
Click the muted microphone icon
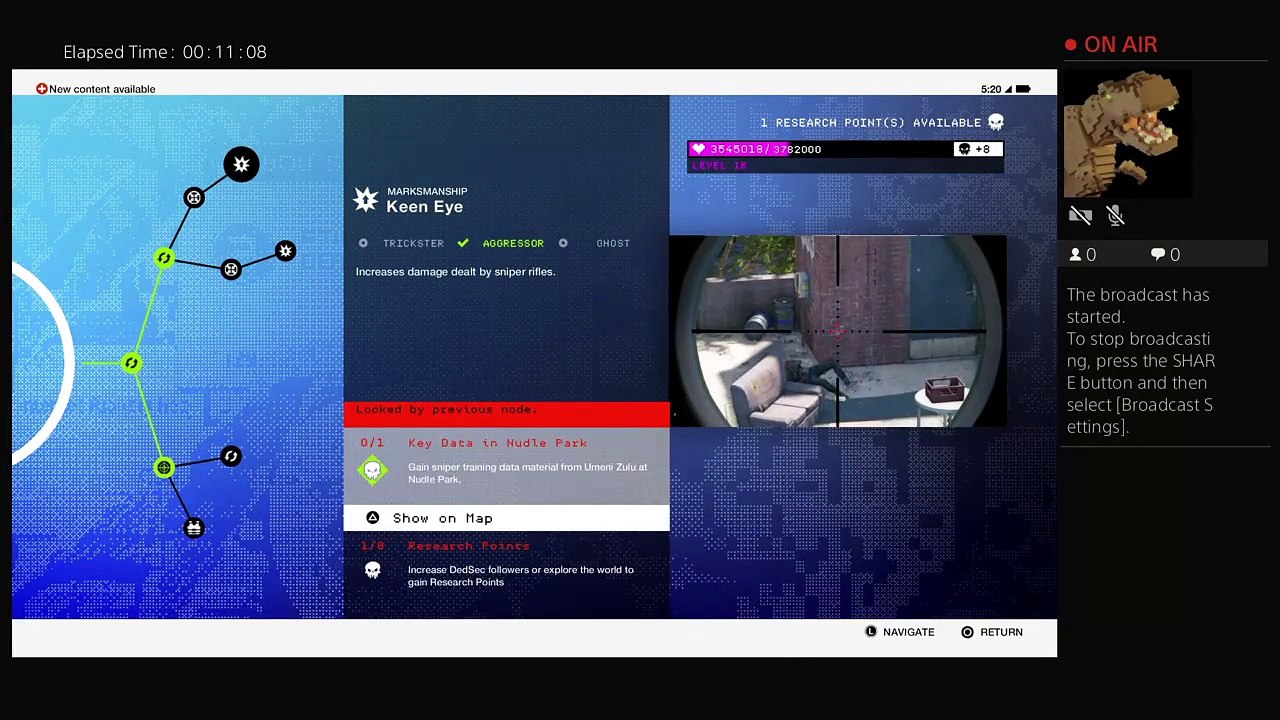point(1116,215)
